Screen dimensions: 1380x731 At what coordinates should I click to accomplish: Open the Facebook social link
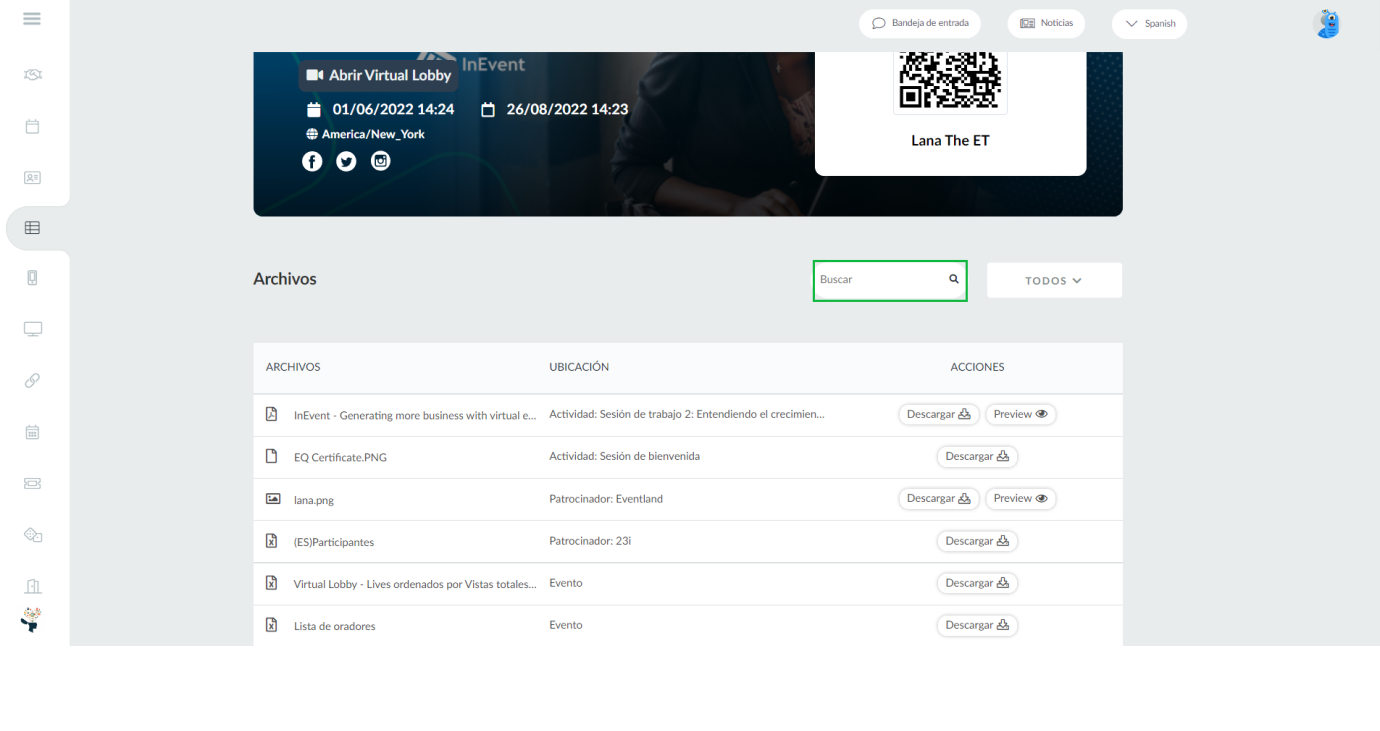[x=312, y=161]
